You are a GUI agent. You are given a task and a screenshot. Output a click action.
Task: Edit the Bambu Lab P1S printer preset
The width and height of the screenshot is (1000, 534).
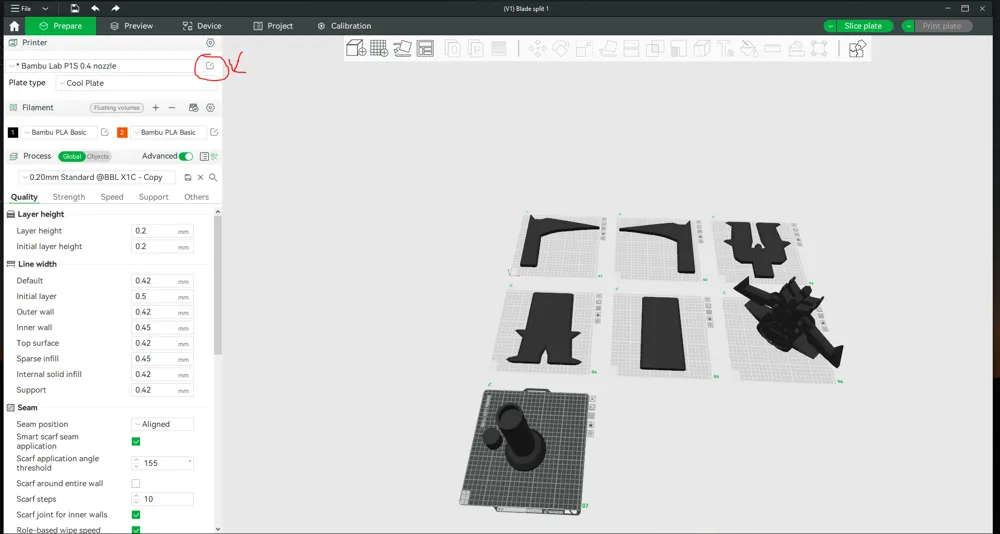pos(210,65)
